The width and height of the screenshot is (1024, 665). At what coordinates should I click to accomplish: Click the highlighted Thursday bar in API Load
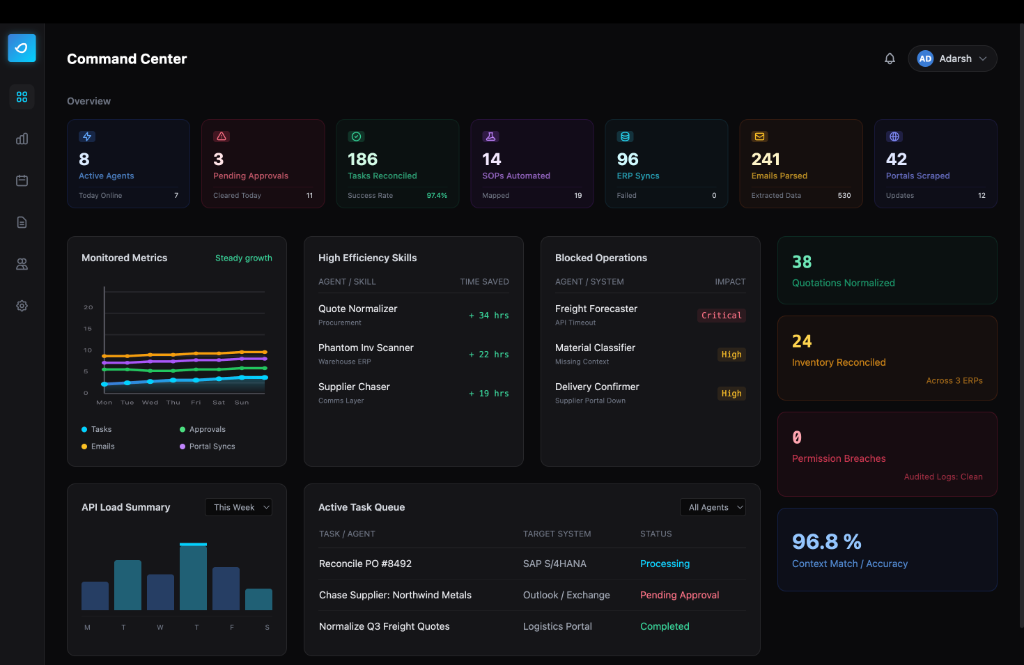click(193, 576)
